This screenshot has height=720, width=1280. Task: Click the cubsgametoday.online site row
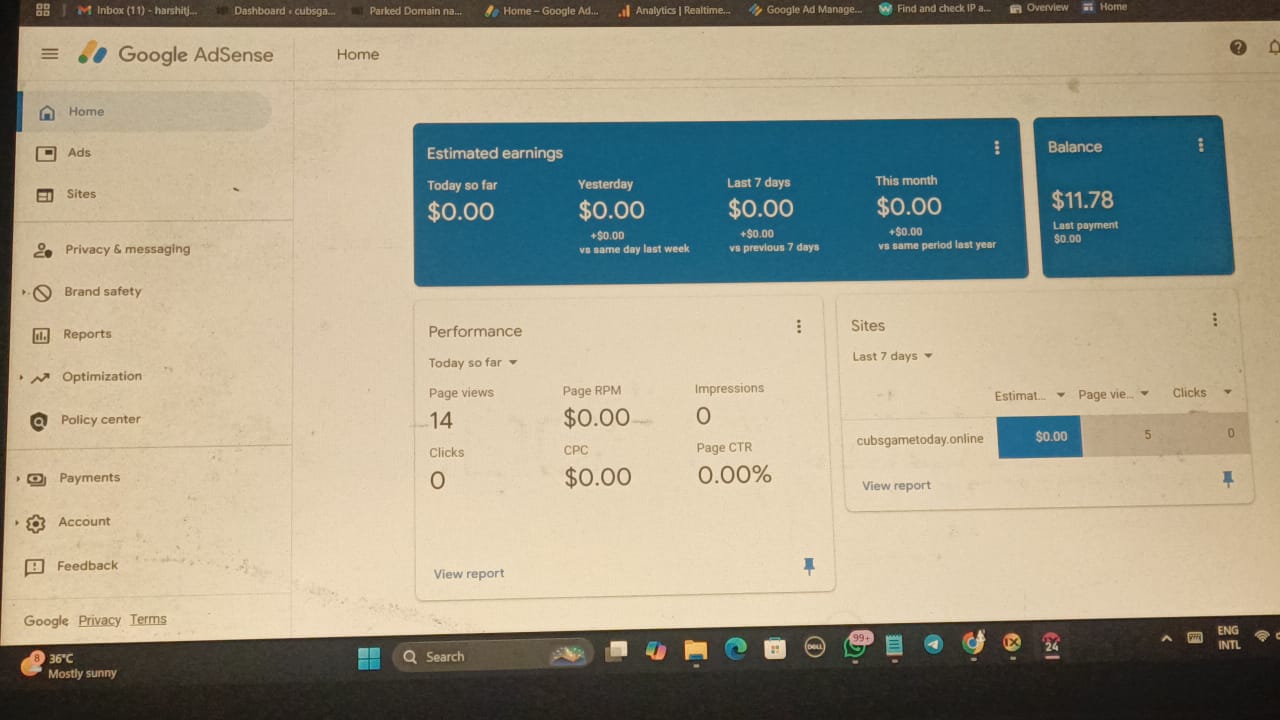click(x=1045, y=436)
